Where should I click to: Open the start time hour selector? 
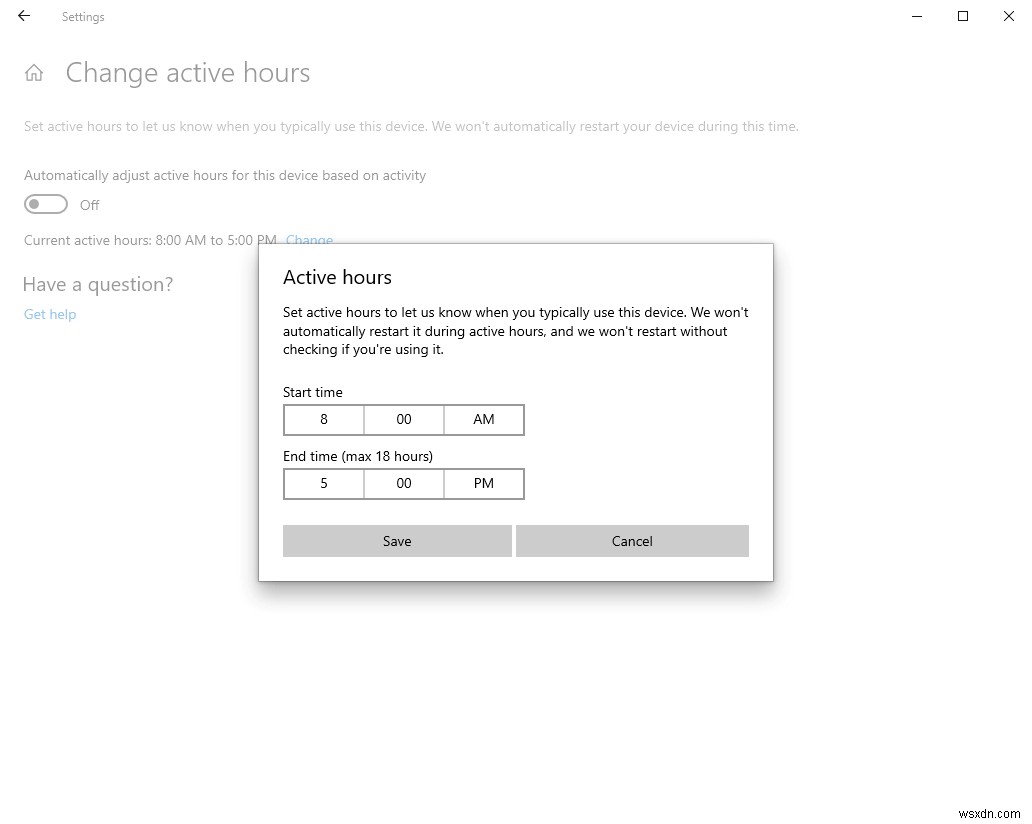click(324, 419)
